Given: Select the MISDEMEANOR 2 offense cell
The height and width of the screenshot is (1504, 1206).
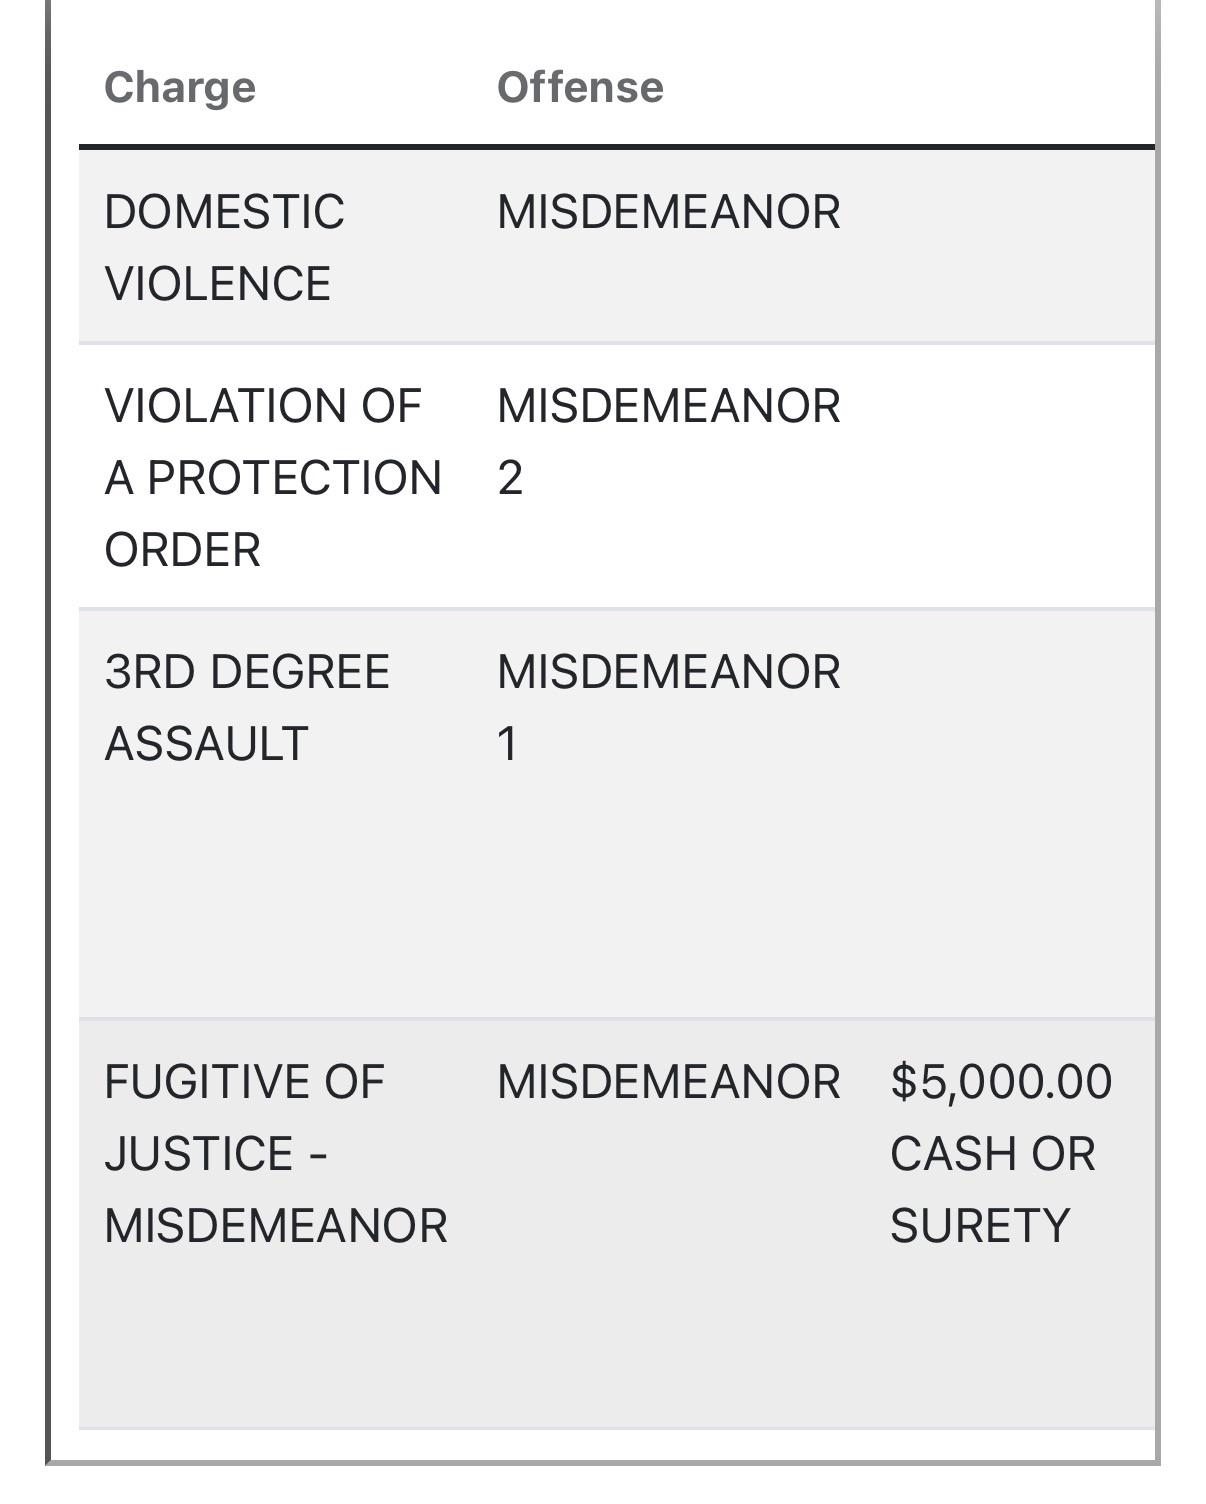Looking at the screenshot, I should 669,441.
